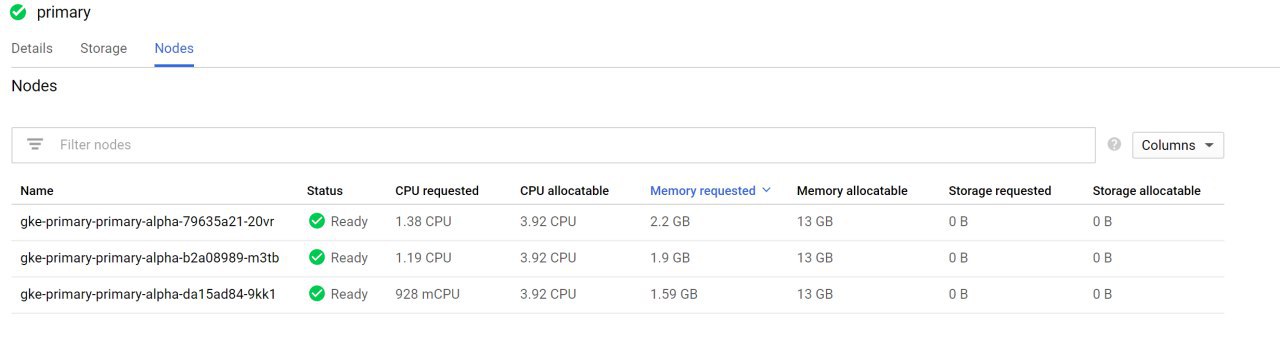Image resolution: width=1280 pixels, height=361 pixels.
Task: Open the help question mark icon
Action: [1114, 145]
